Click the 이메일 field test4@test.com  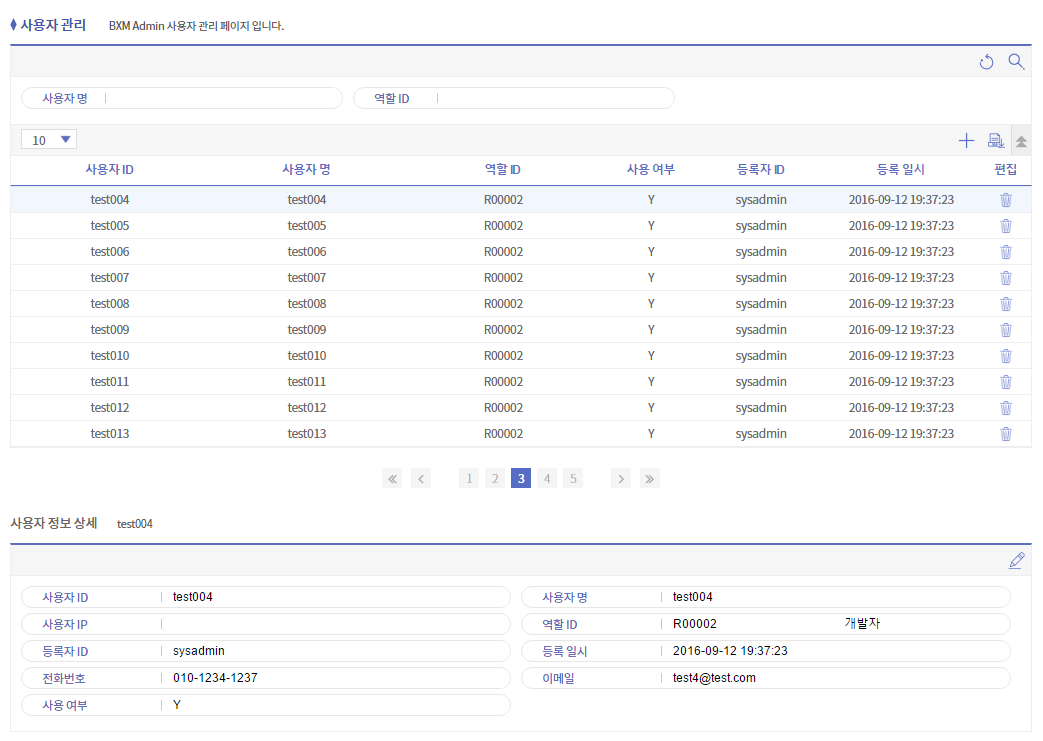click(x=766, y=678)
